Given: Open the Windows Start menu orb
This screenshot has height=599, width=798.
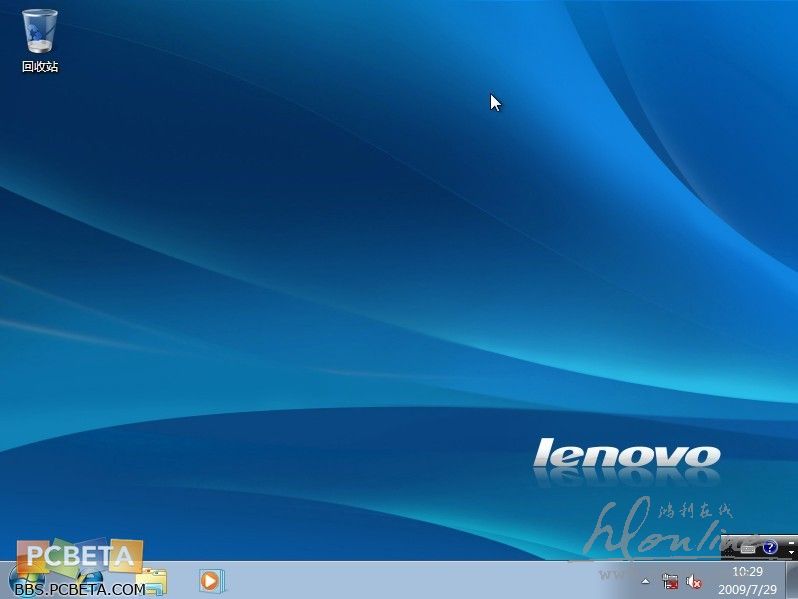Looking at the screenshot, I should [25, 581].
